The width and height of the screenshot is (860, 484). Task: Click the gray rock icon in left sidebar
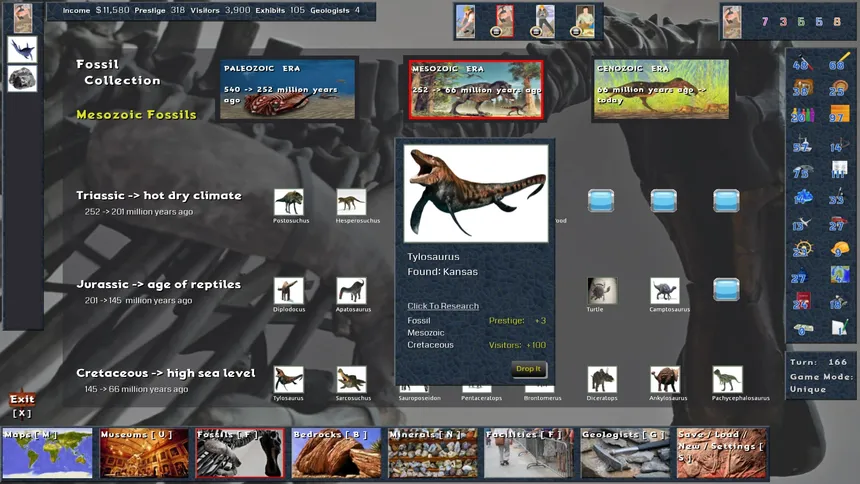22,78
